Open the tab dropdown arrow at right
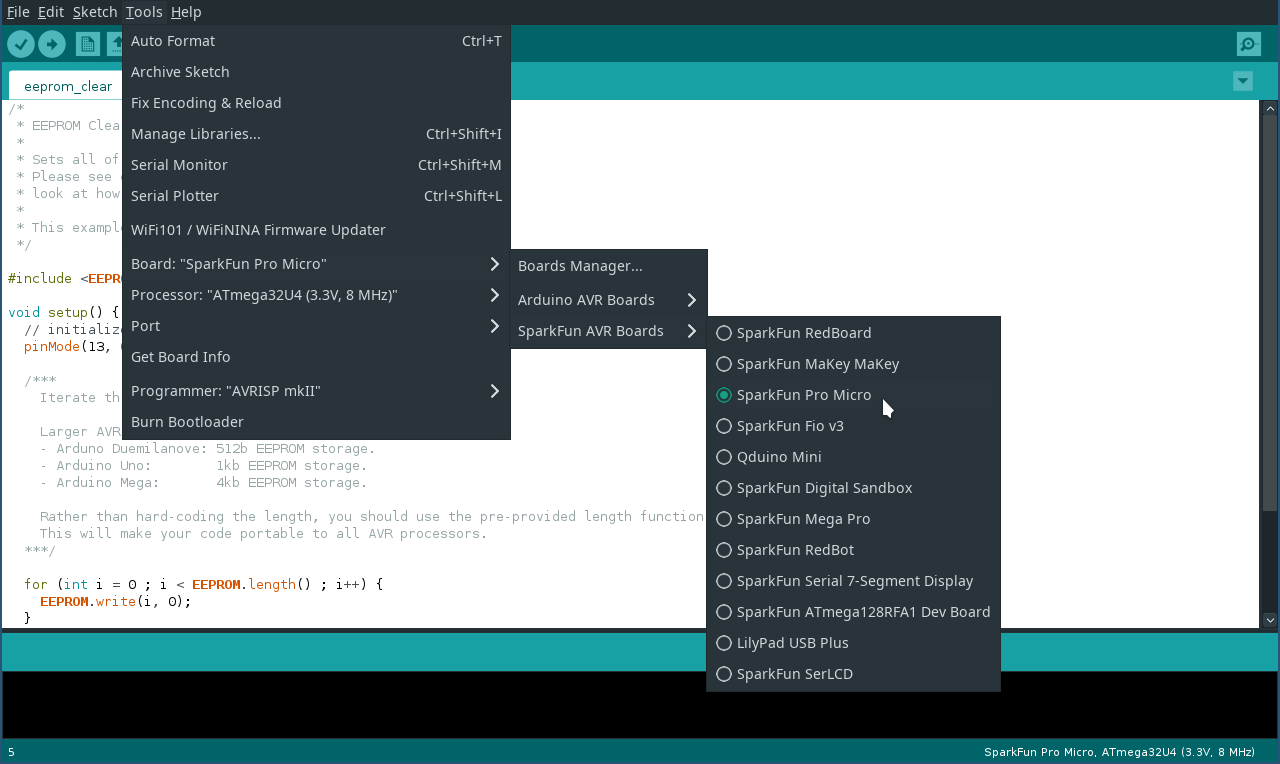This screenshot has height=764, width=1280. (x=1242, y=81)
